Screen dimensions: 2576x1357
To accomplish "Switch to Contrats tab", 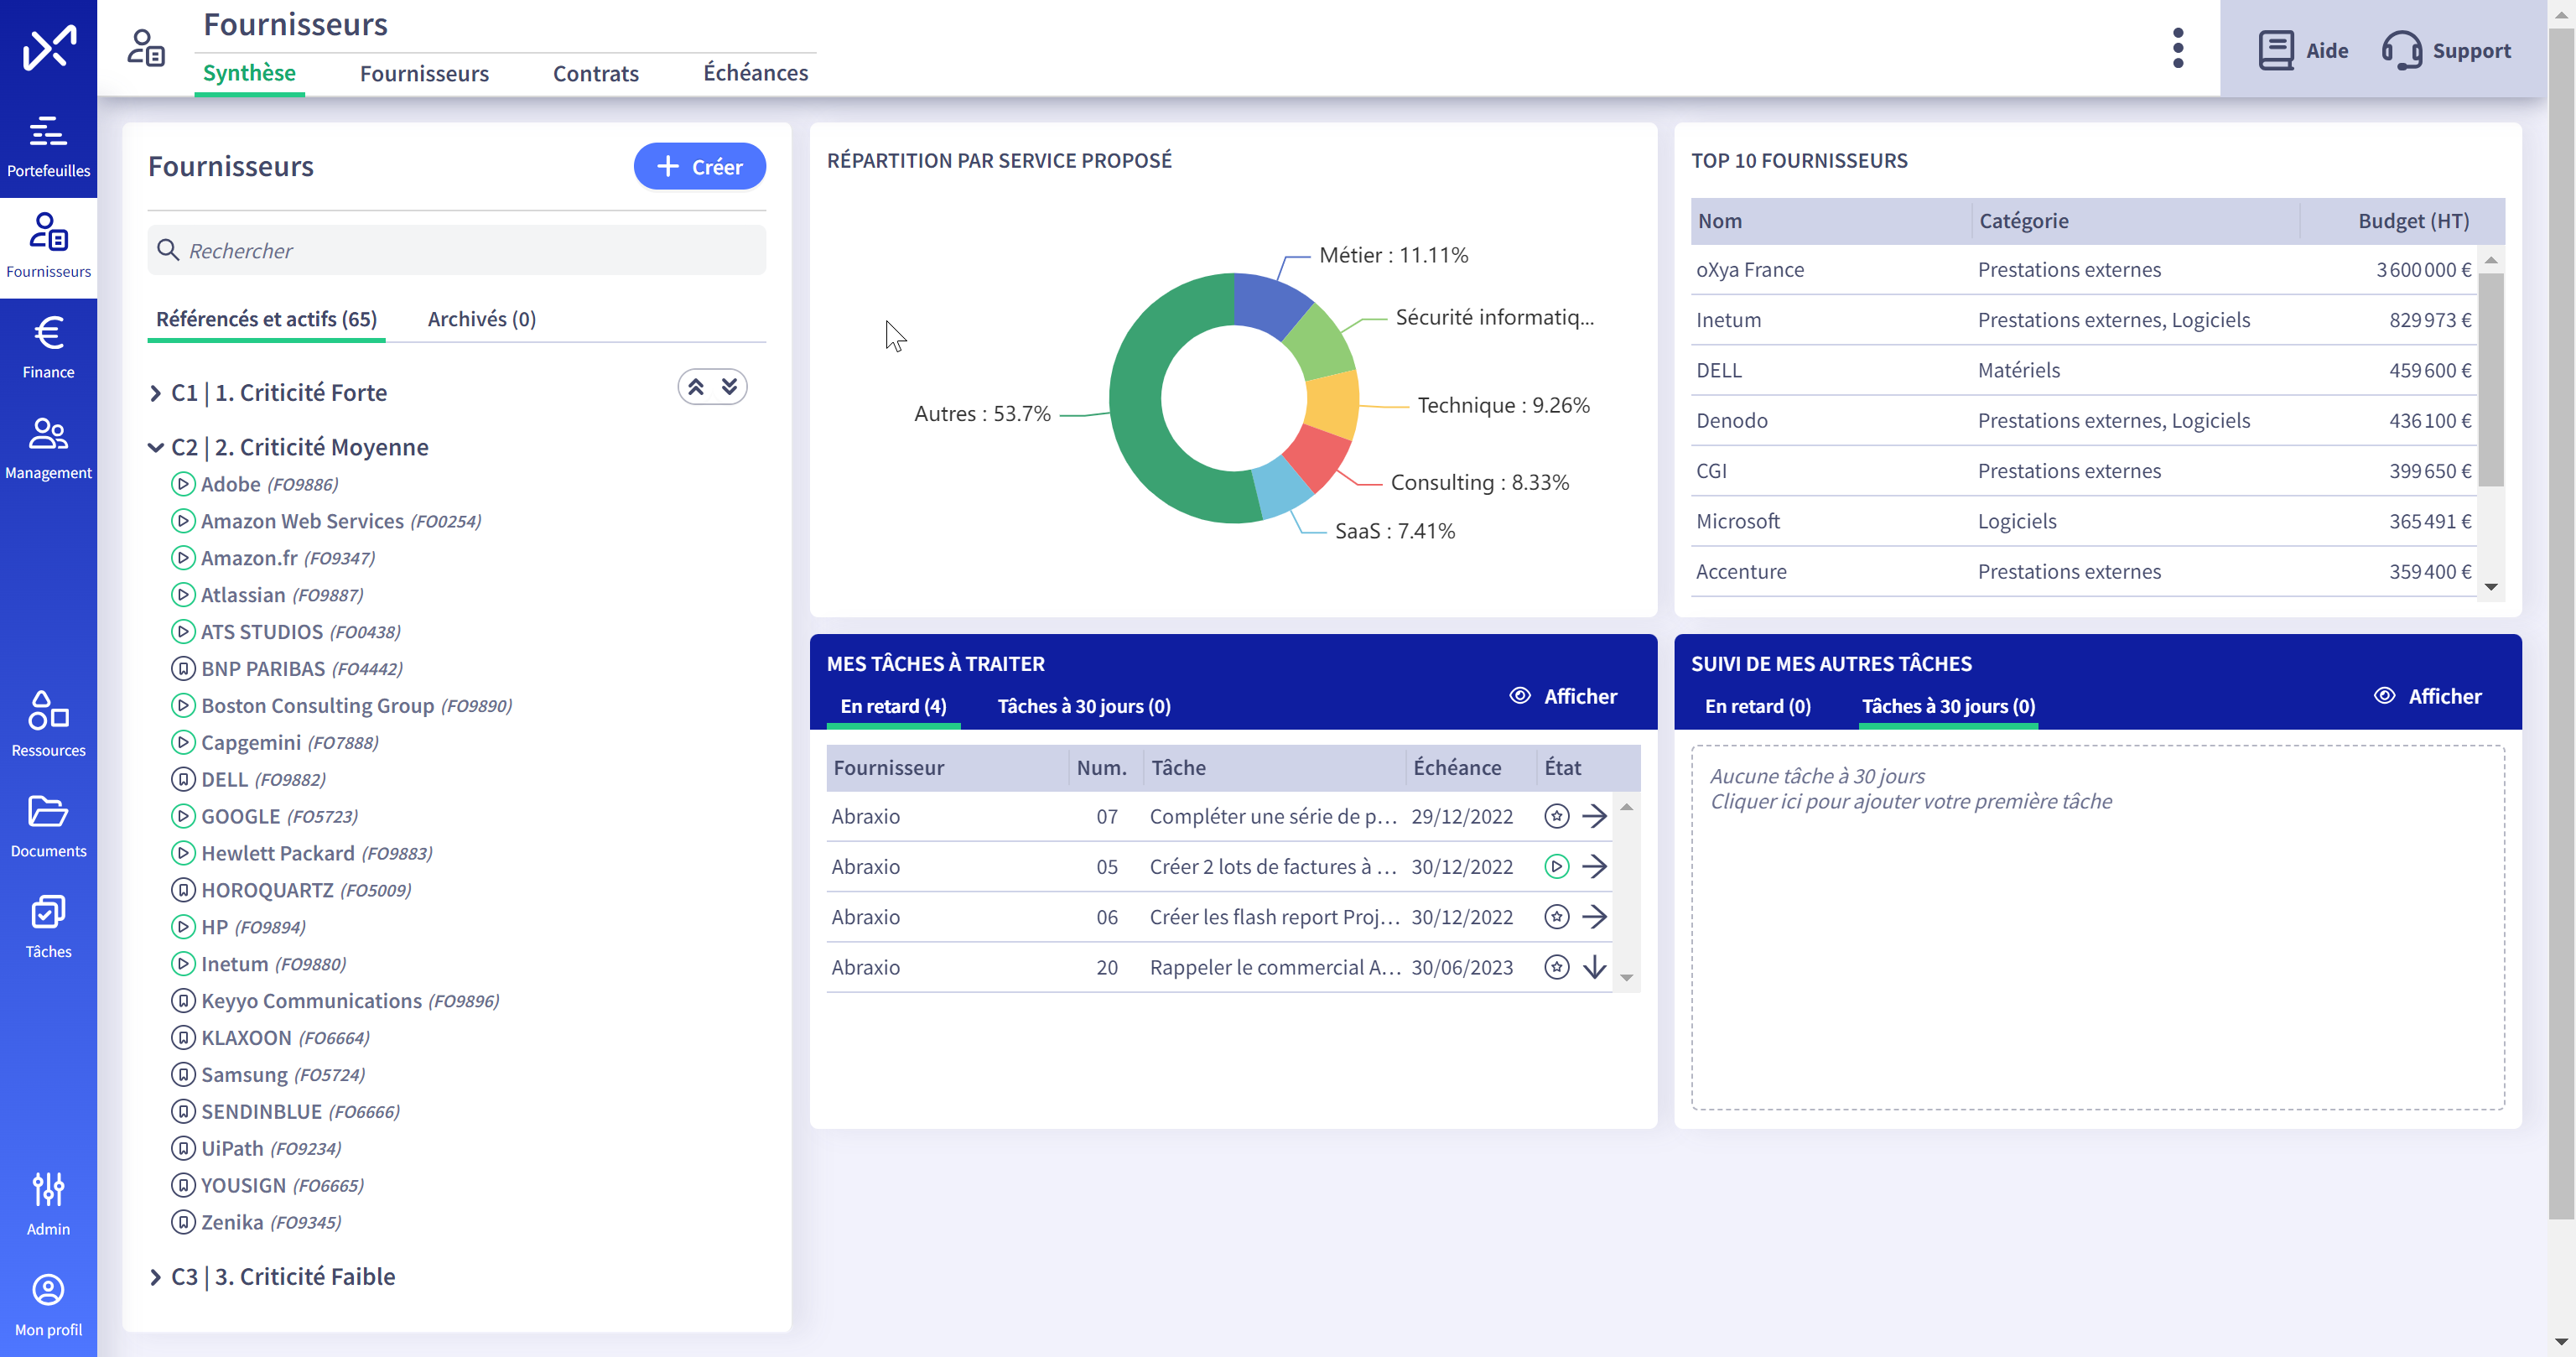I will click(x=596, y=73).
